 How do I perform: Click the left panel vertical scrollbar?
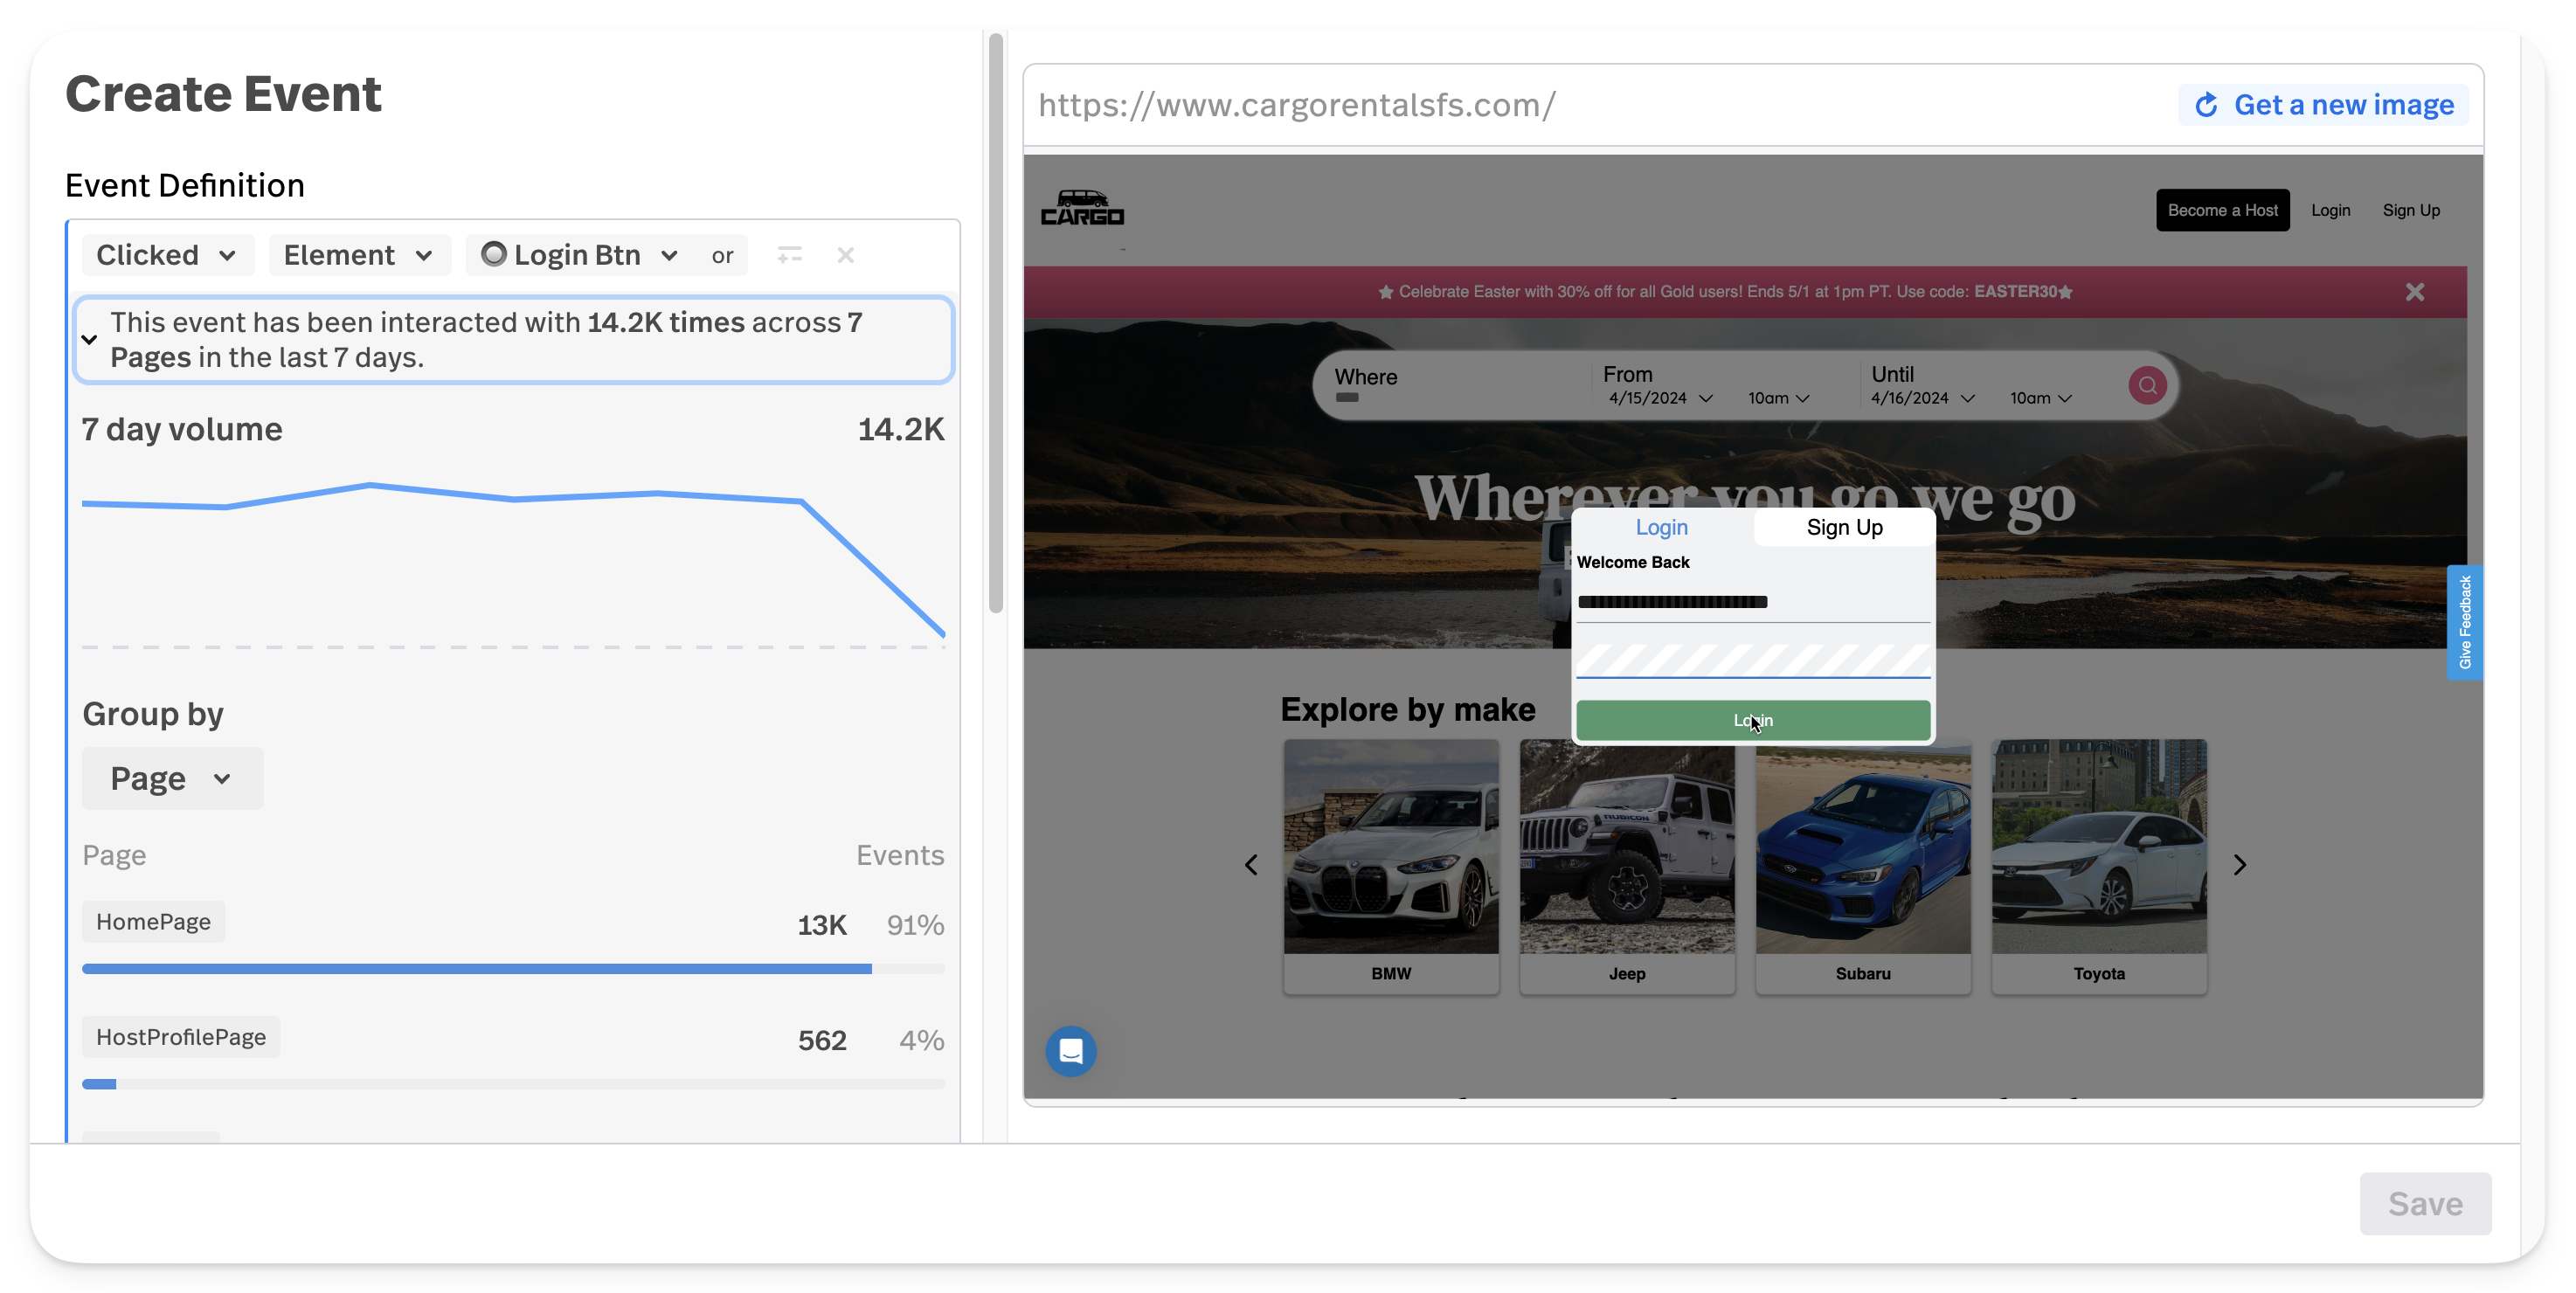coord(995,324)
